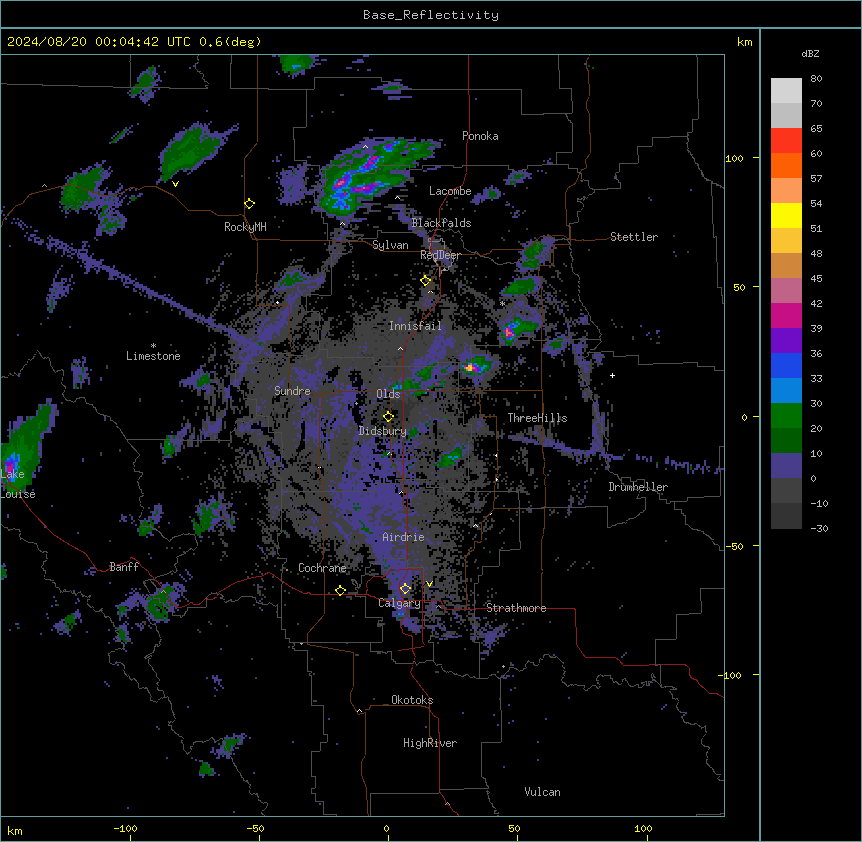Select the Innisfail label

tap(415, 326)
